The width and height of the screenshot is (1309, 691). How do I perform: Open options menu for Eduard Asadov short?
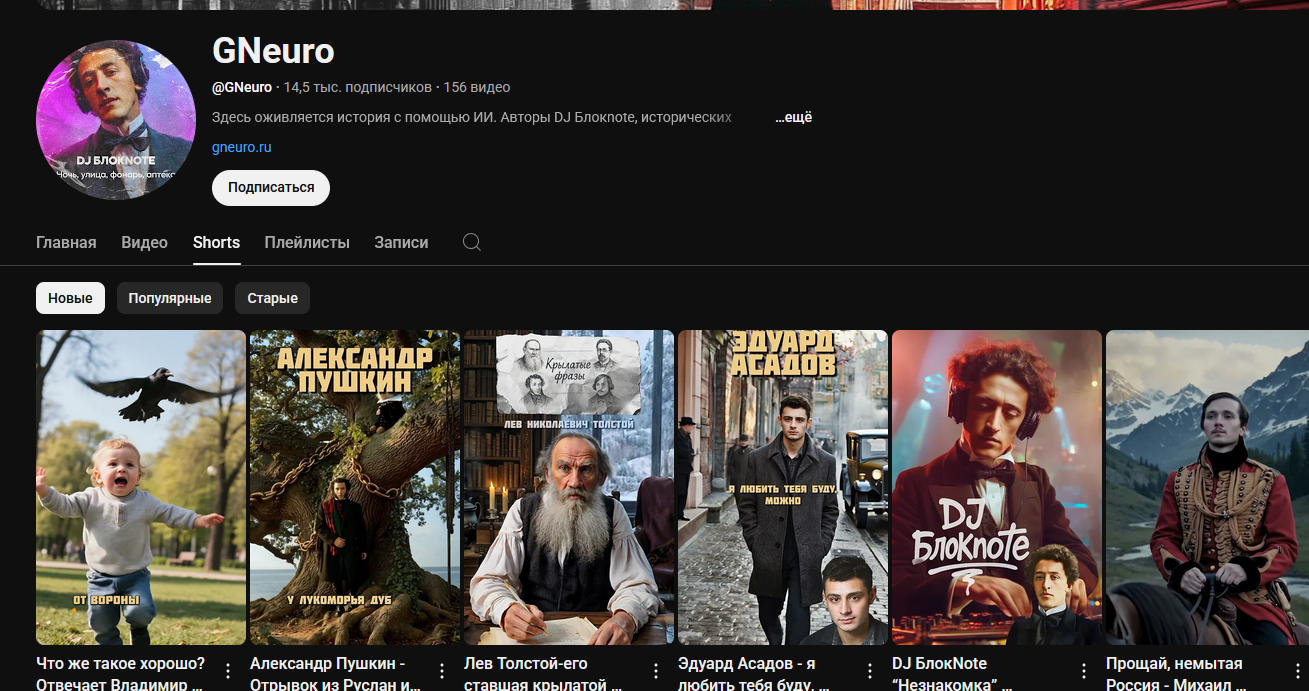(x=870, y=671)
